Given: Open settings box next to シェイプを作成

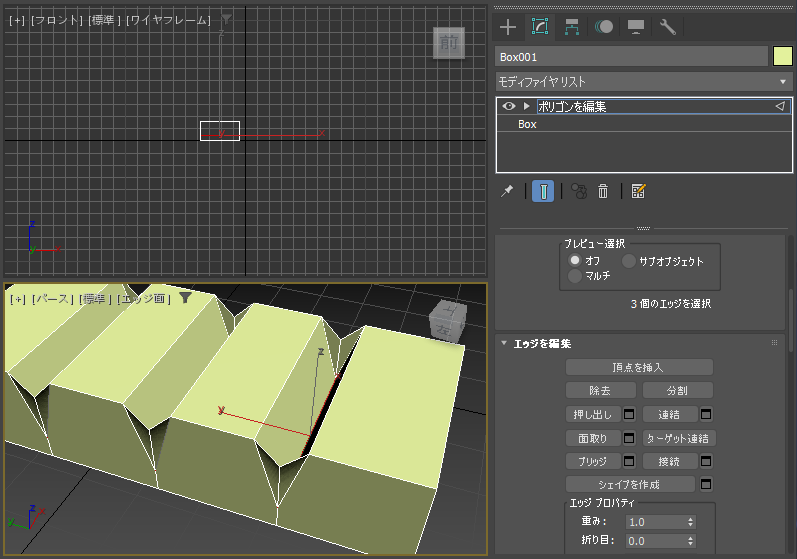Looking at the screenshot, I should (706, 484).
